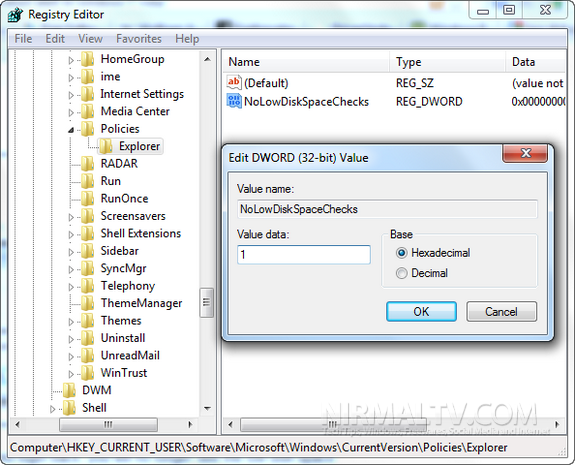Click the Themes folder icon

coord(88,321)
